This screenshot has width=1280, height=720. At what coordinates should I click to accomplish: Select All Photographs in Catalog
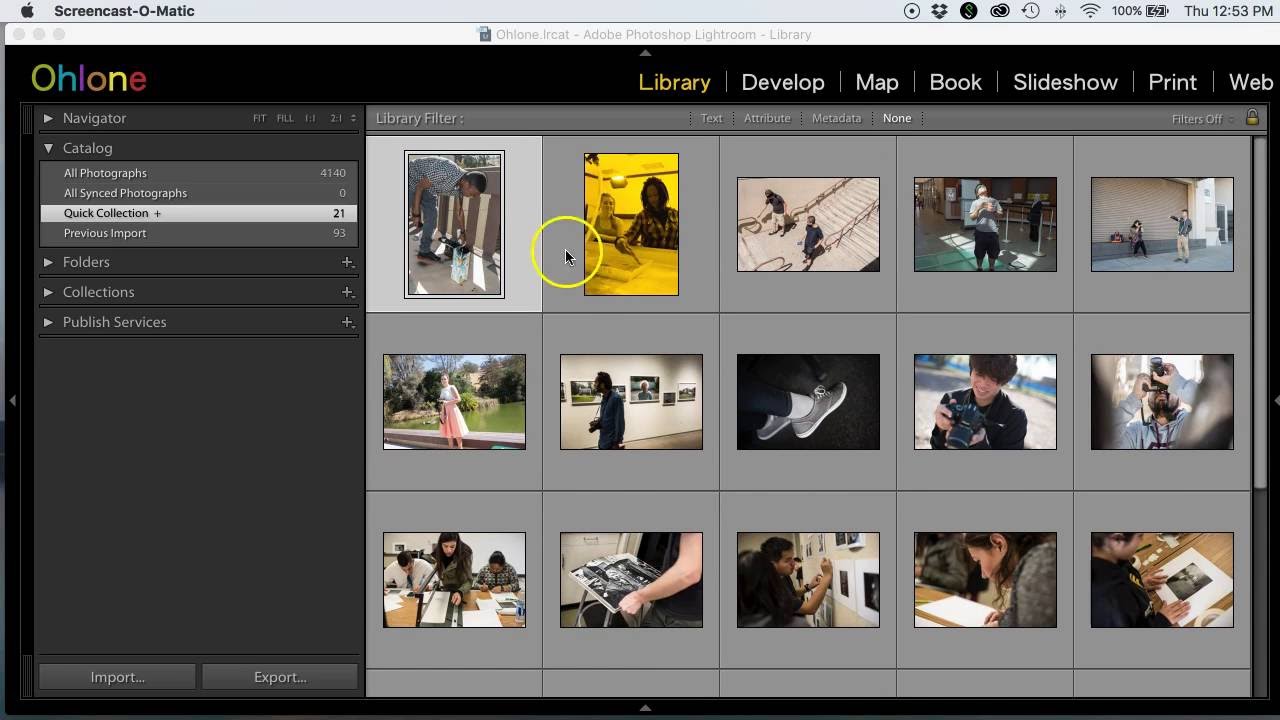[198, 173]
